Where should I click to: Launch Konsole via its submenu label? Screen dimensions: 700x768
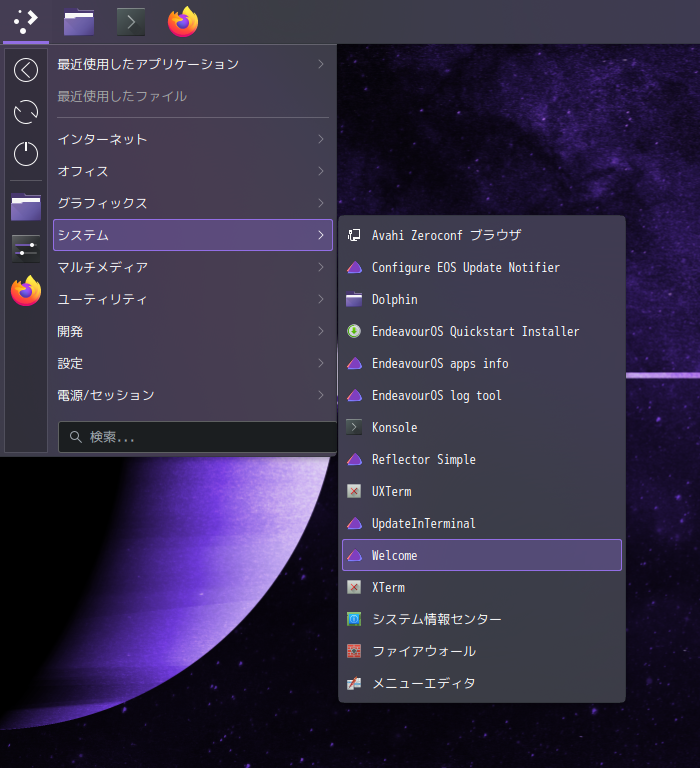tap(394, 428)
